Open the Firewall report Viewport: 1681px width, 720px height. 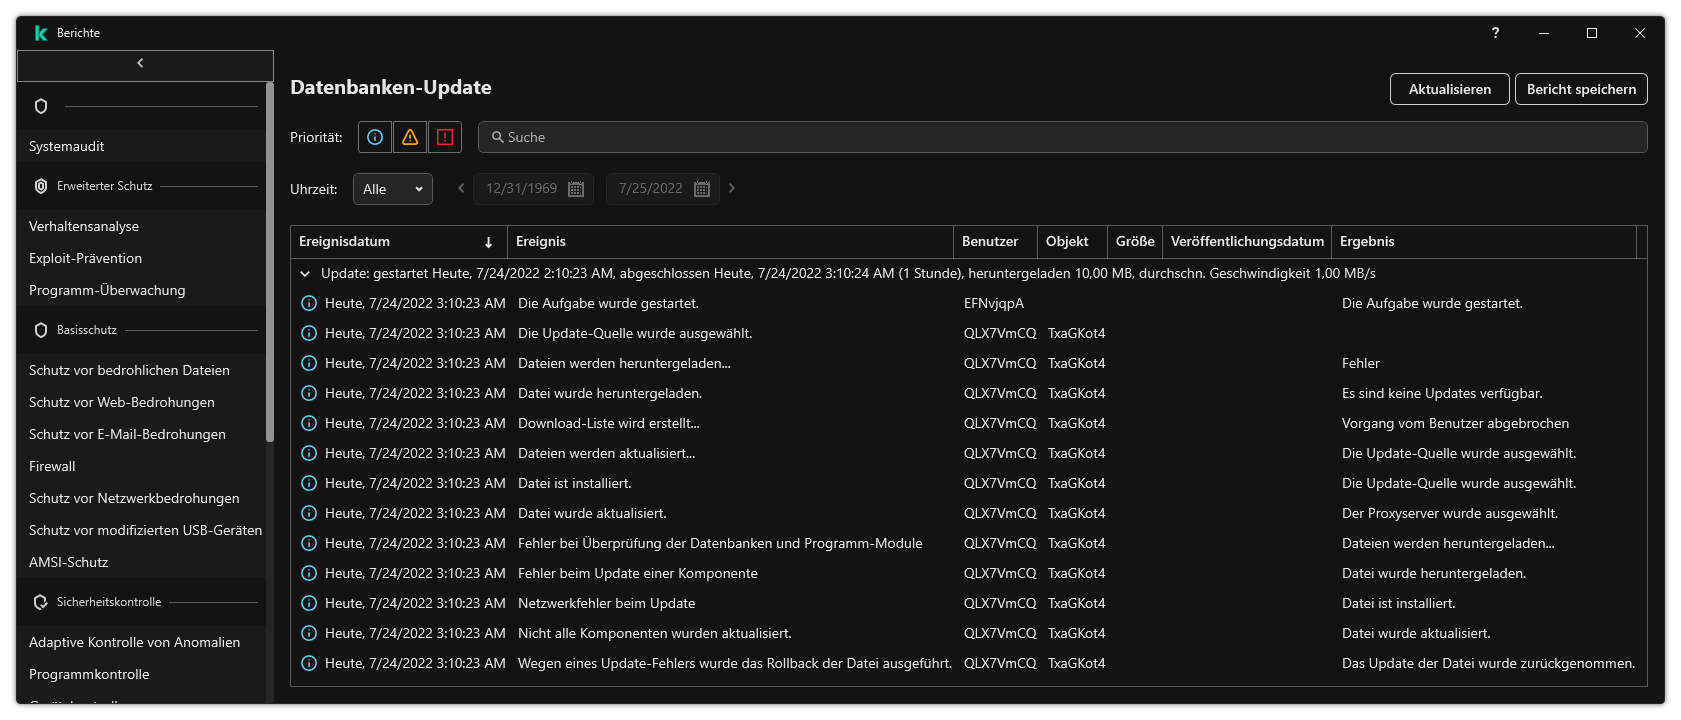tap(52, 466)
